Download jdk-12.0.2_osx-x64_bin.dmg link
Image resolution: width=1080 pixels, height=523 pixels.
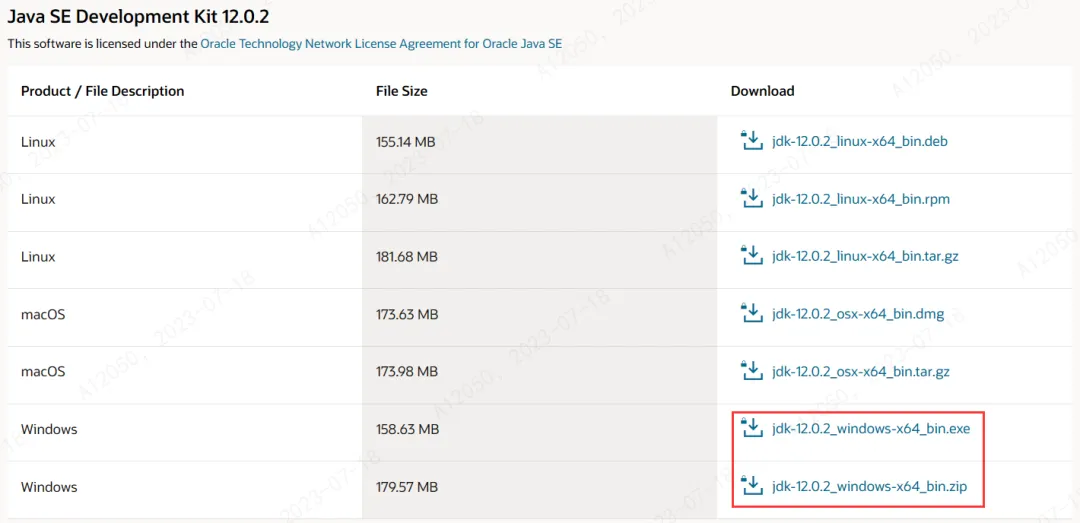[x=858, y=315]
